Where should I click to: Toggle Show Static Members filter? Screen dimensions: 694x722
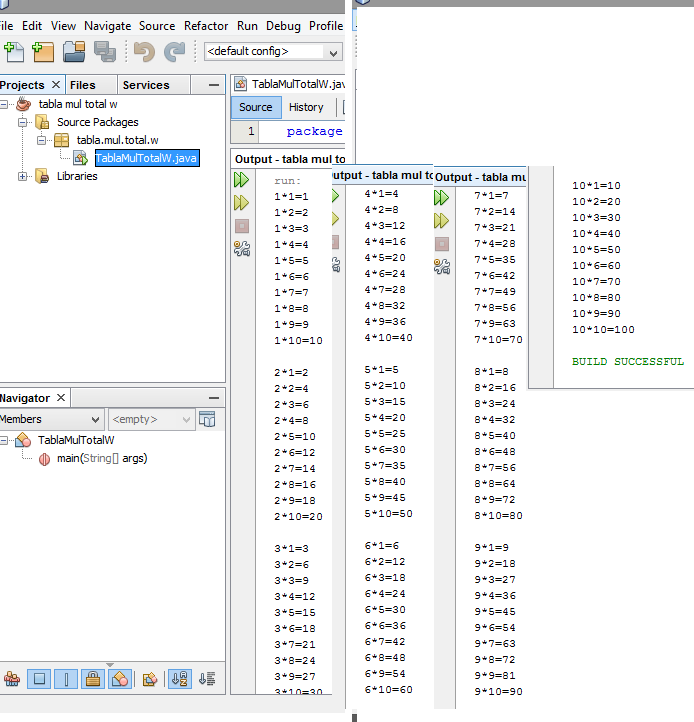coord(66,679)
